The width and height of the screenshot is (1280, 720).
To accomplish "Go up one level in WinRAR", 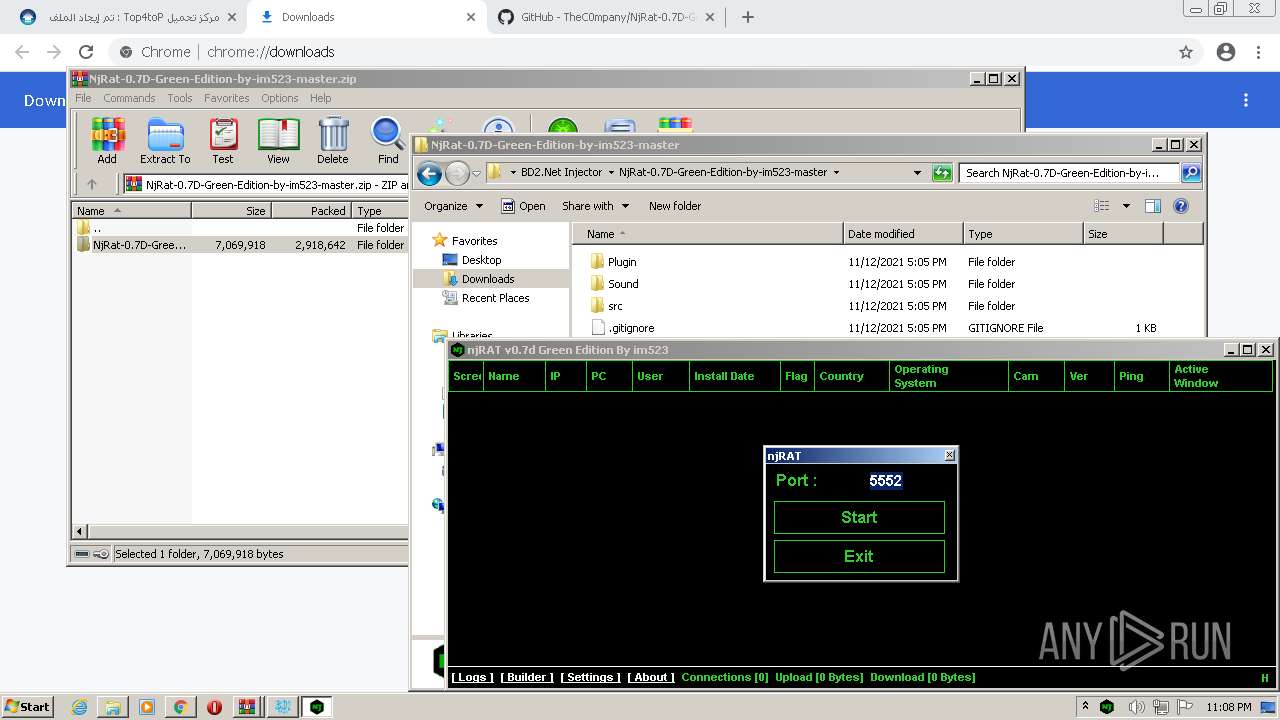I will tap(92, 184).
